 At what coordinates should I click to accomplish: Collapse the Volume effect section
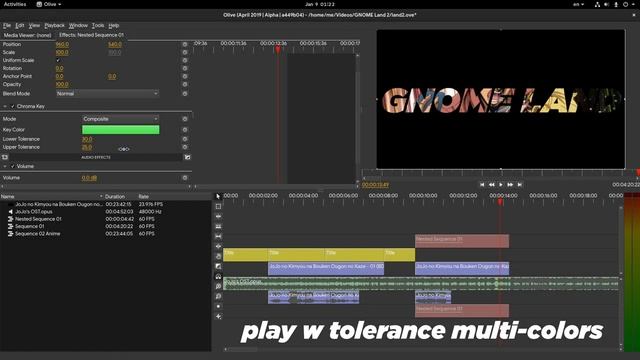pos(5,167)
